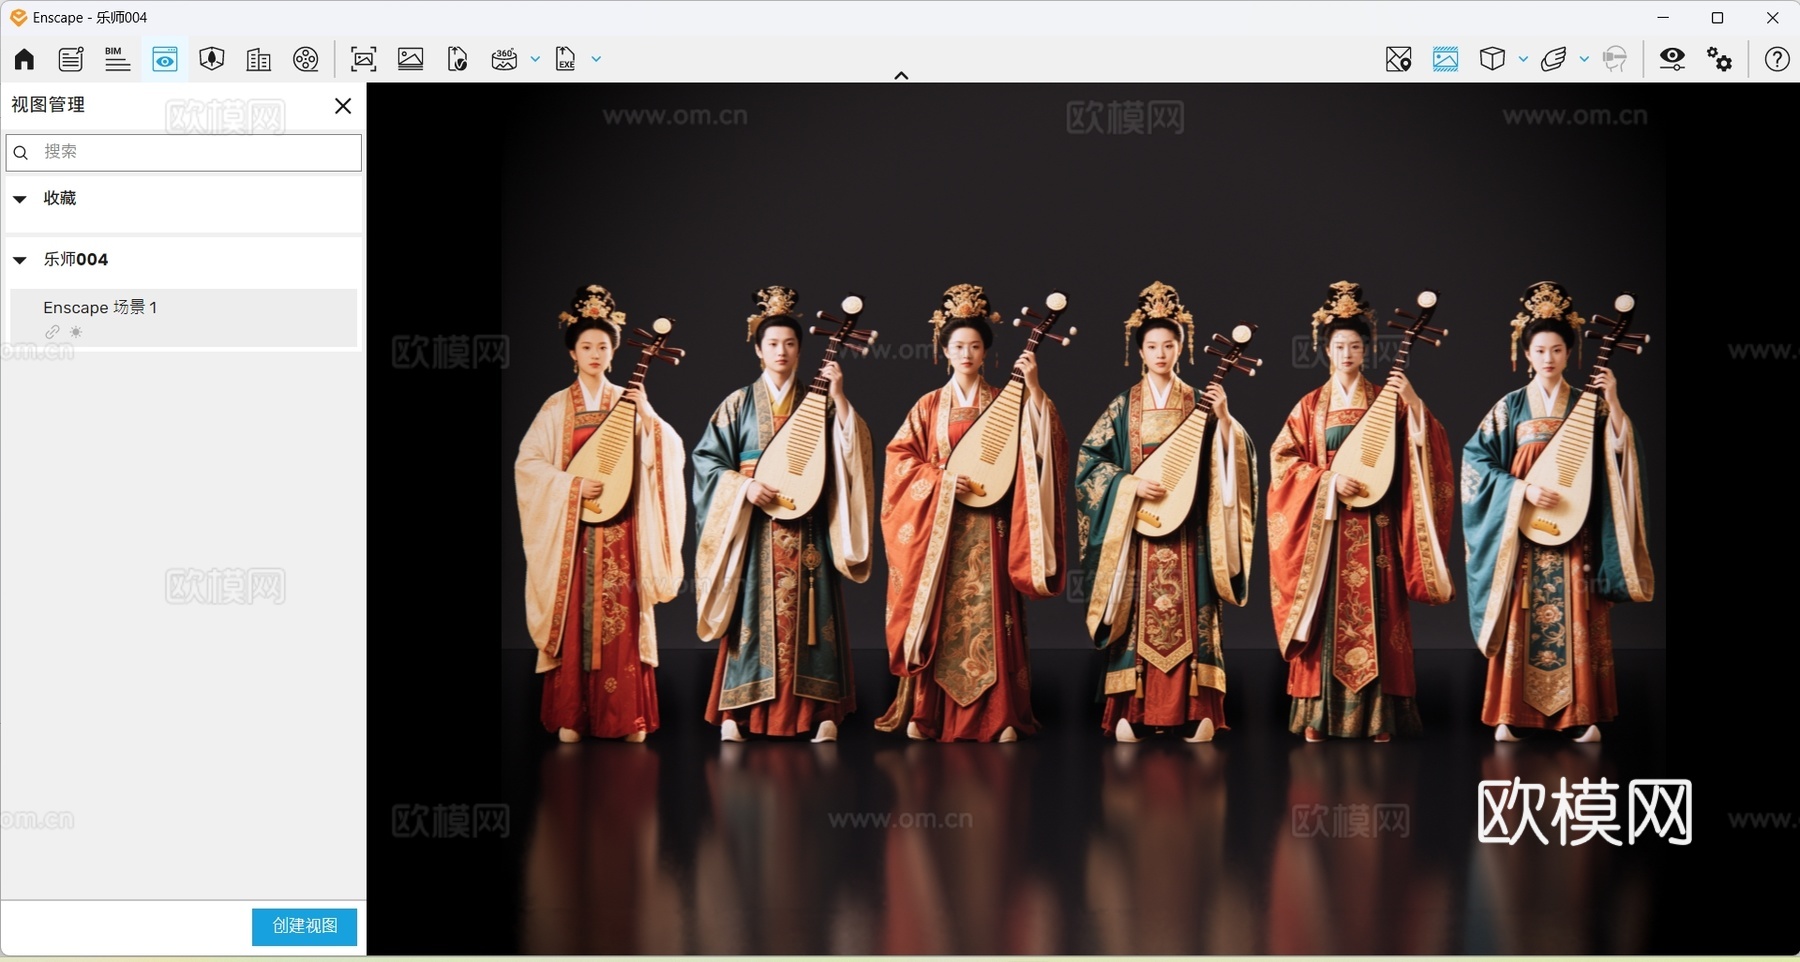Open the Enscape asset library icon

pos(211,59)
